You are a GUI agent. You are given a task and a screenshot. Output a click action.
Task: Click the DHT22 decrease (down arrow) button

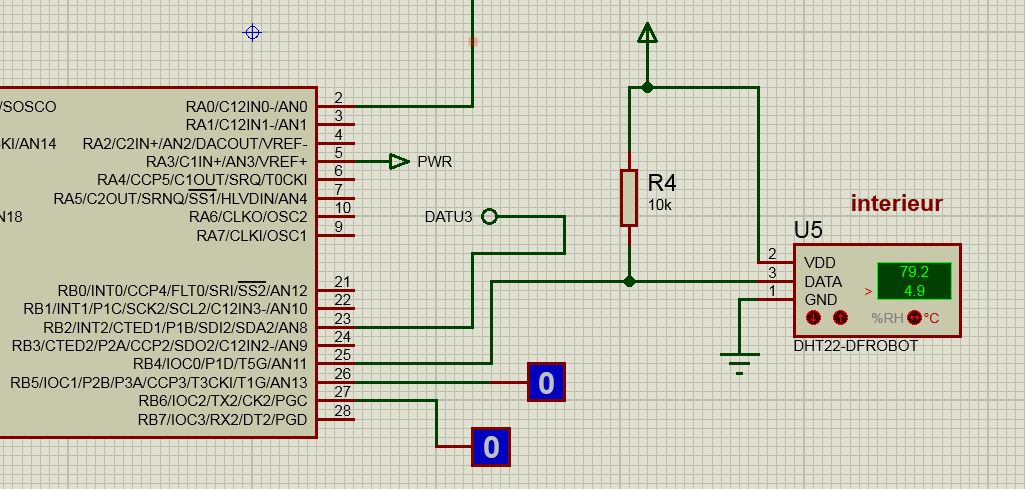coord(814,318)
